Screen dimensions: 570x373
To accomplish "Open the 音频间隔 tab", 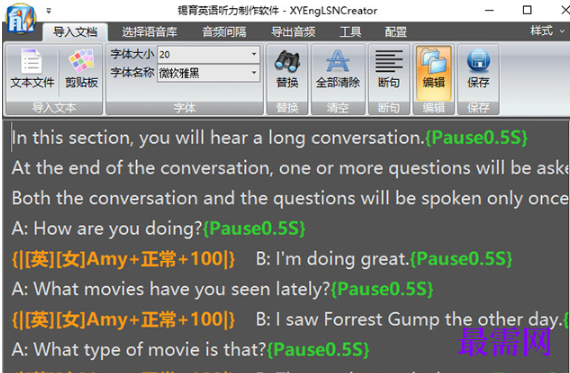I will [x=224, y=32].
